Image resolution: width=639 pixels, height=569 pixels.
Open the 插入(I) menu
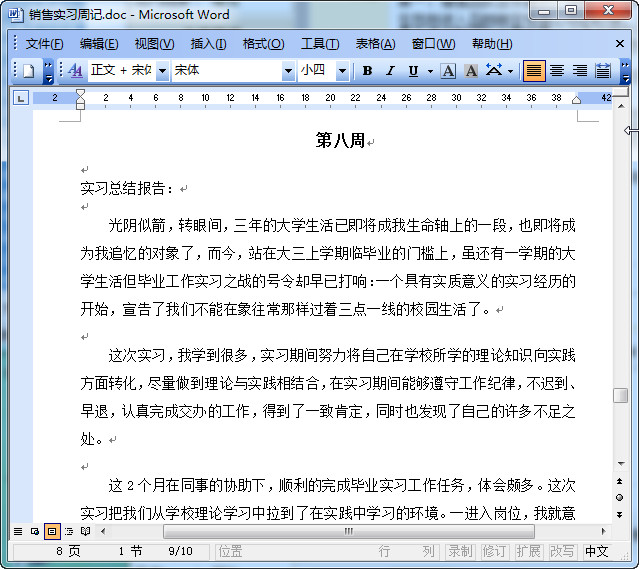pyautogui.click(x=208, y=44)
